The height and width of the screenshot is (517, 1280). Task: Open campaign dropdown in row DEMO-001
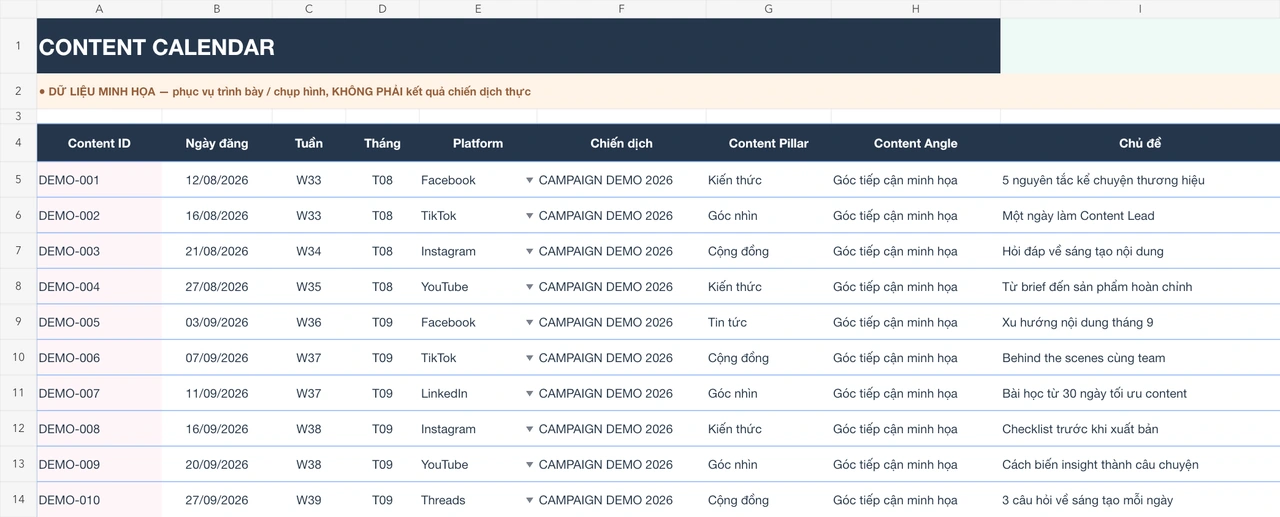click(530, 181)
